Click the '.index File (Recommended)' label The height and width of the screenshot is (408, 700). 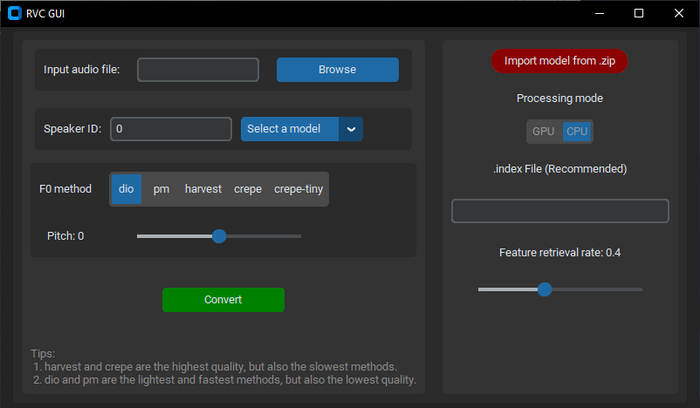click(x=560, y=169)
